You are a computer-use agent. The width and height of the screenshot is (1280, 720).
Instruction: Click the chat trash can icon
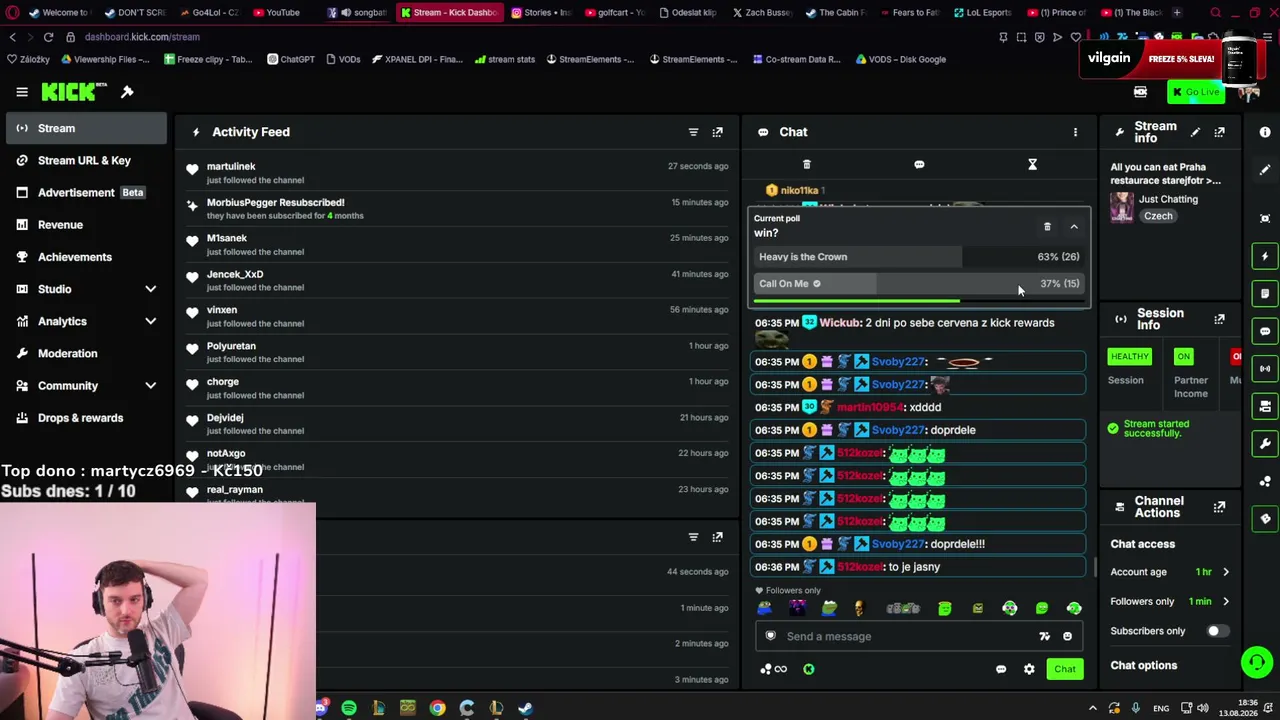pos(807,164)
